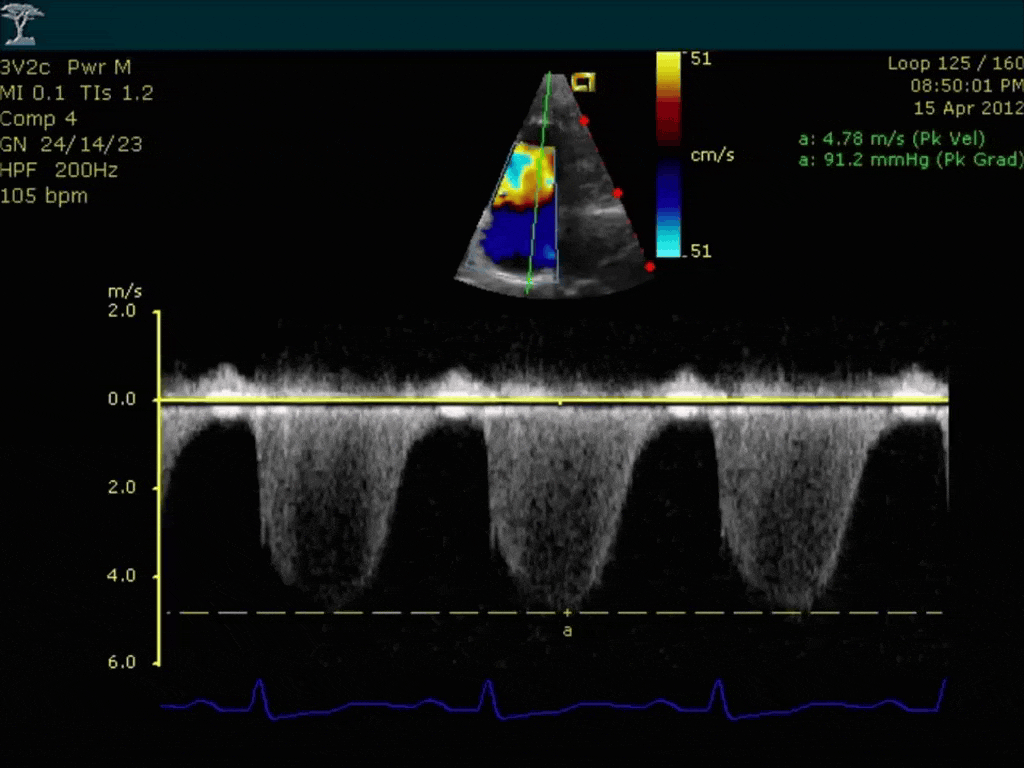Click the 'a' caliper label
Image resolution: width=1024 pixels, height=768 pixels.
pos(568,630)
